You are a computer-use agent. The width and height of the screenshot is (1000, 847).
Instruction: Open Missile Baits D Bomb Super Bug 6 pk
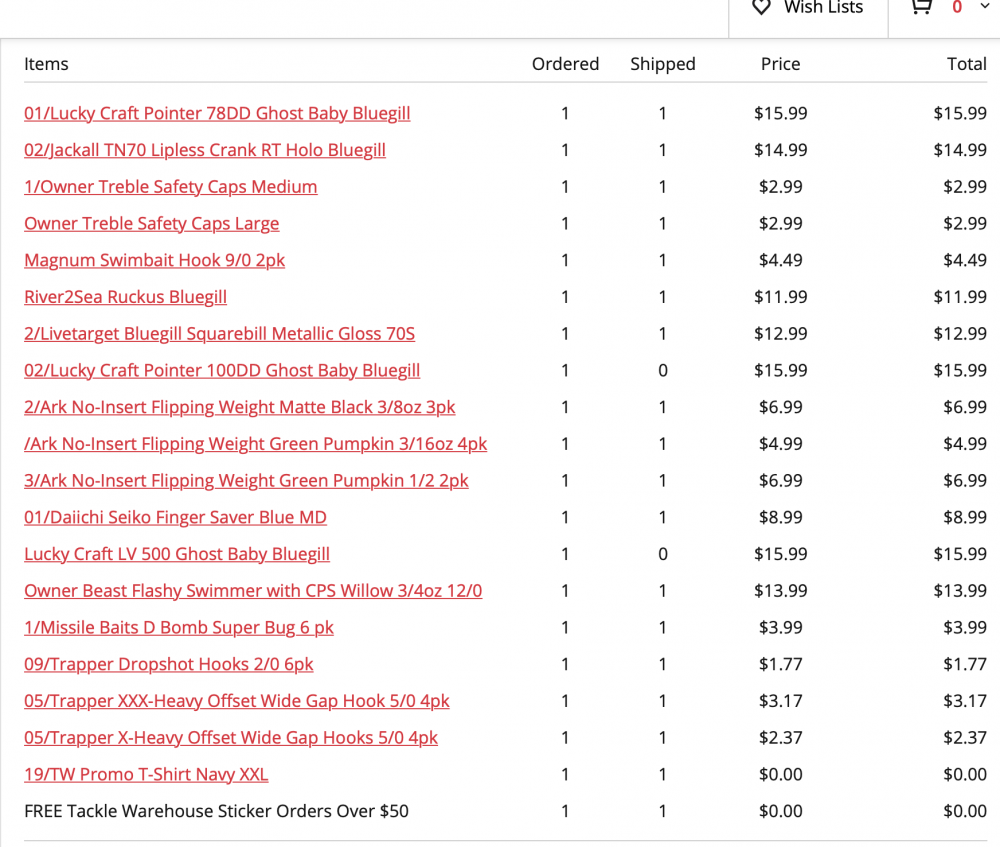pyautogui.click(x=179, y=628)
